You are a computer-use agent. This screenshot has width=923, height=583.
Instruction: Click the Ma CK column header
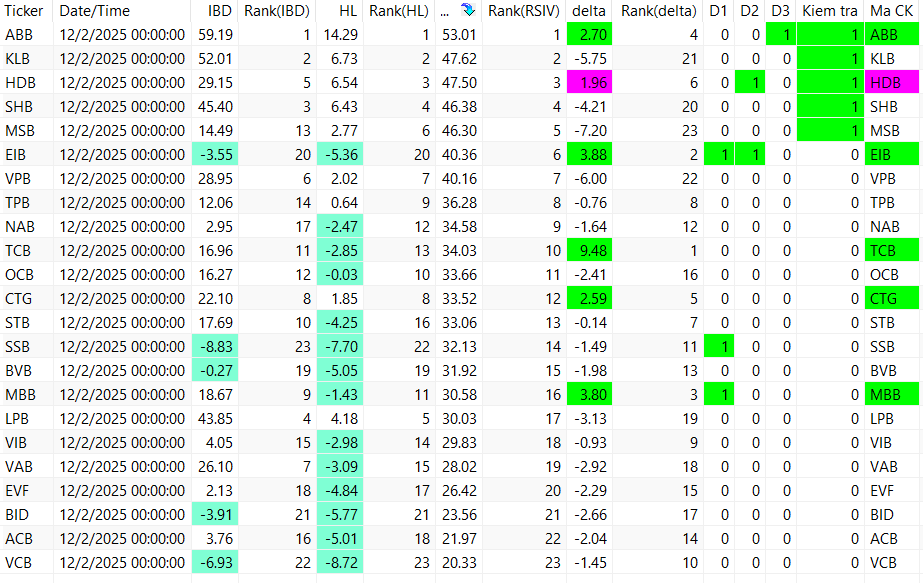tap(891, 11)
